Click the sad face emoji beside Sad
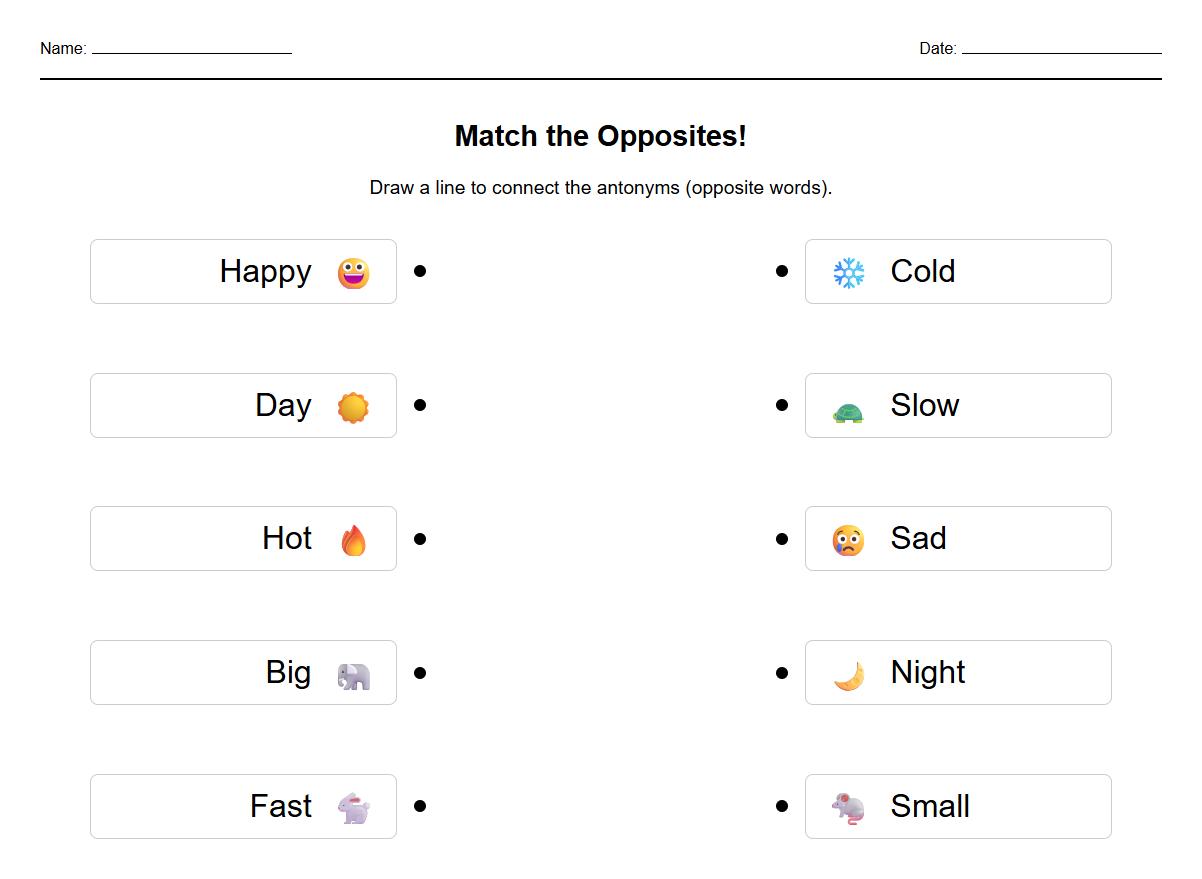Screen dimensions: 1202x879 848,541
